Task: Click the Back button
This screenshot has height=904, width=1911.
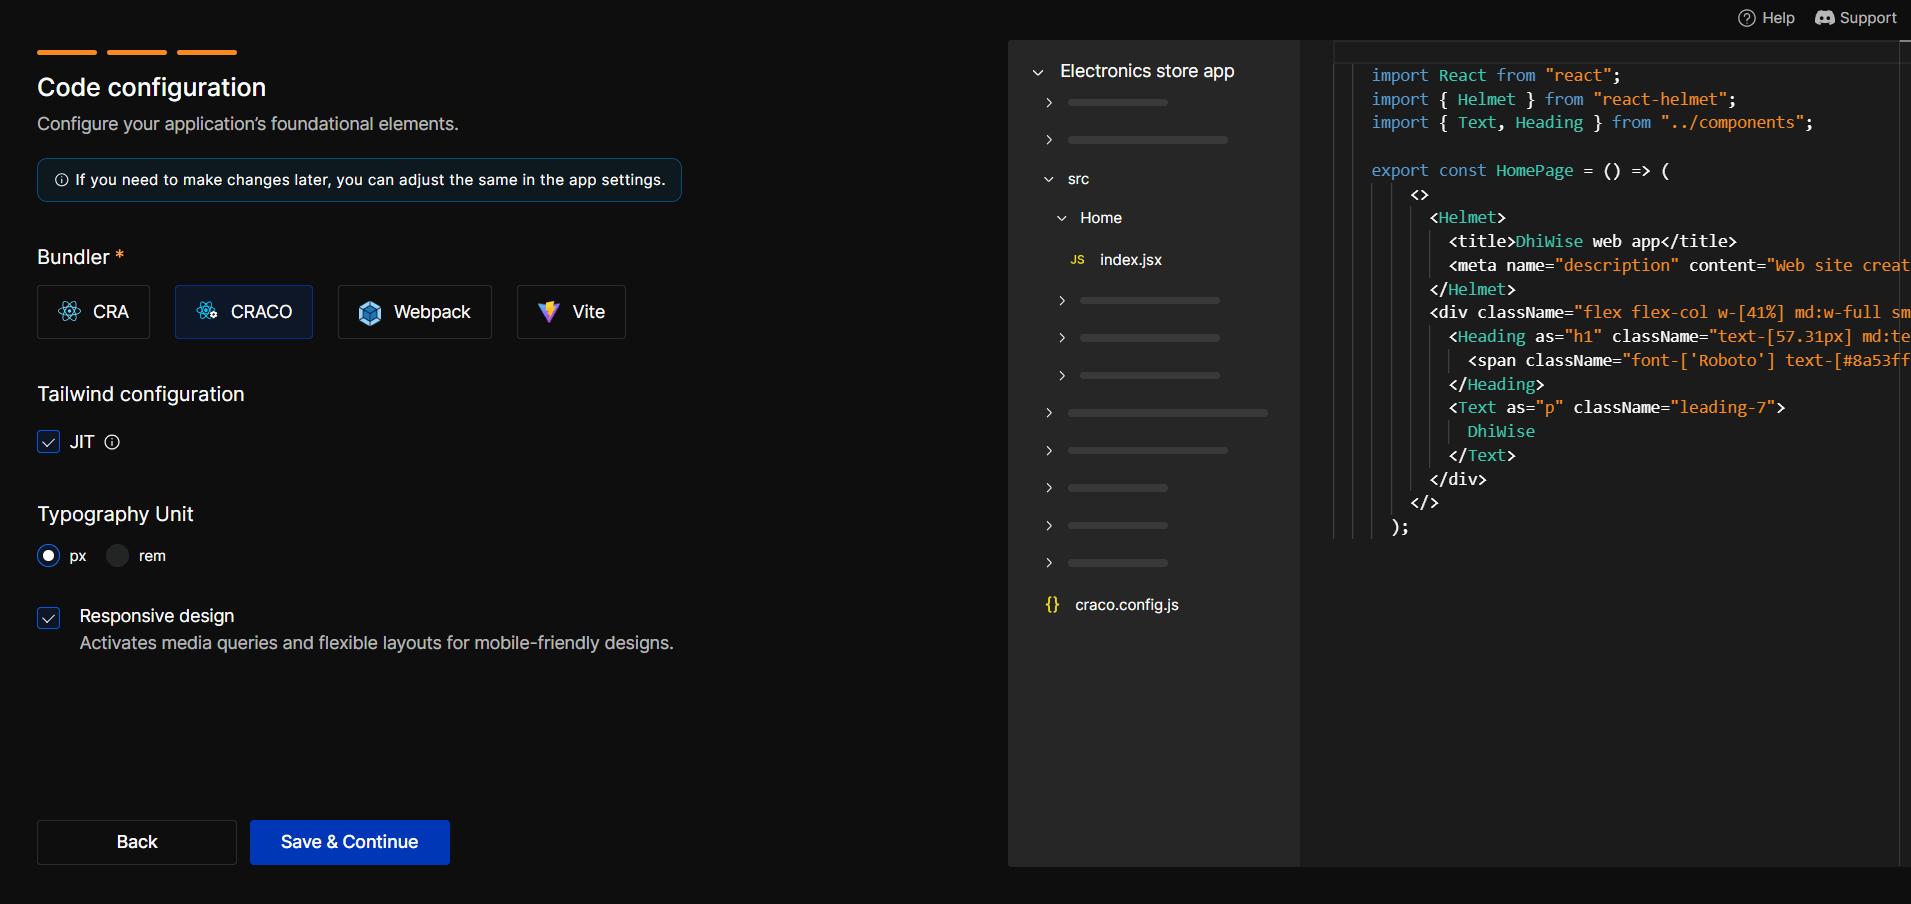Action: click(137, 842)
